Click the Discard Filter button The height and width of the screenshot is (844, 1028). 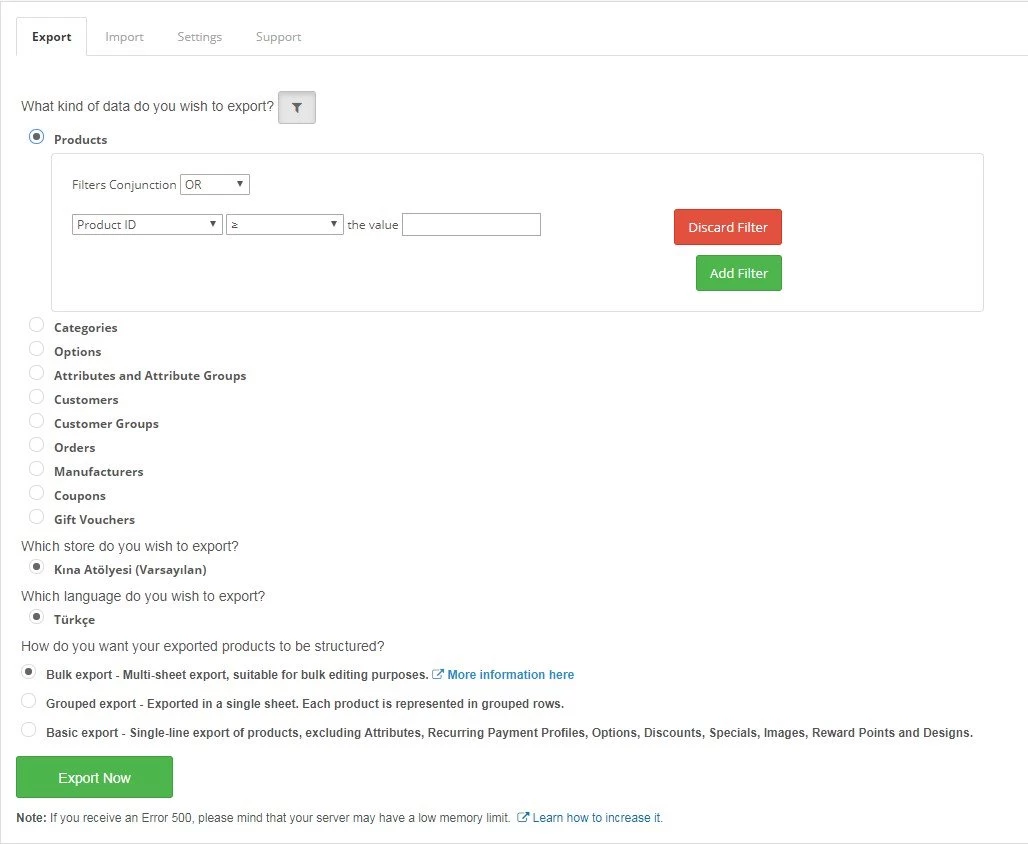click(727, 227)
